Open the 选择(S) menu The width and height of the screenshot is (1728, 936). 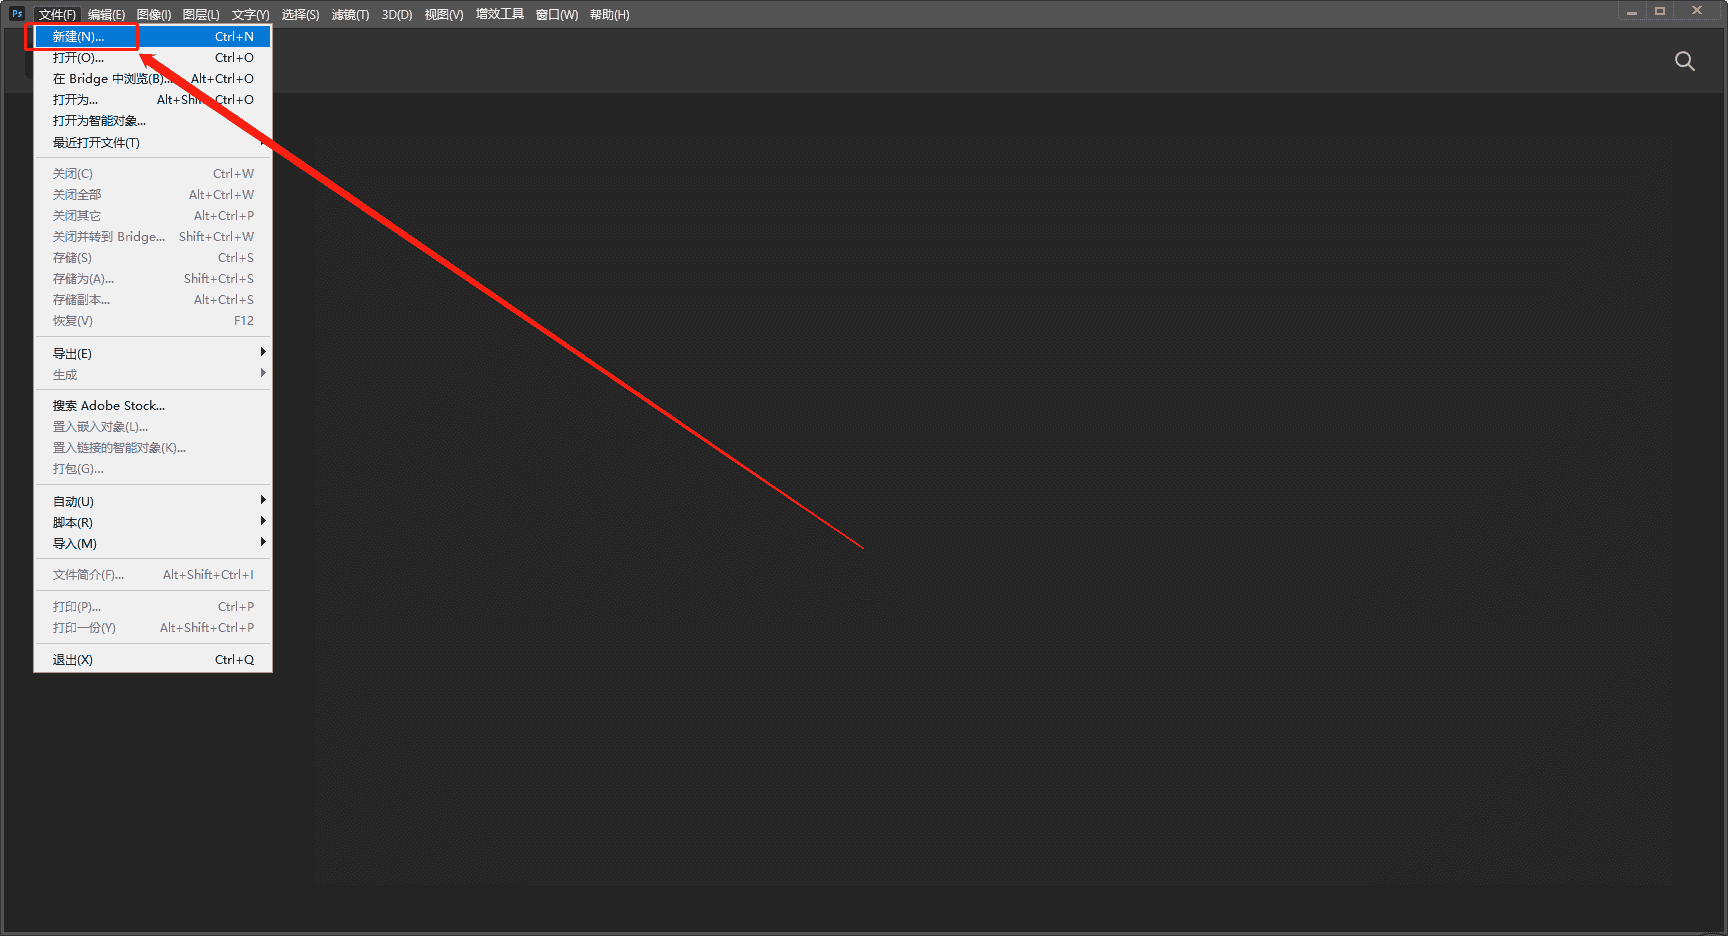(x=300, y=14)
